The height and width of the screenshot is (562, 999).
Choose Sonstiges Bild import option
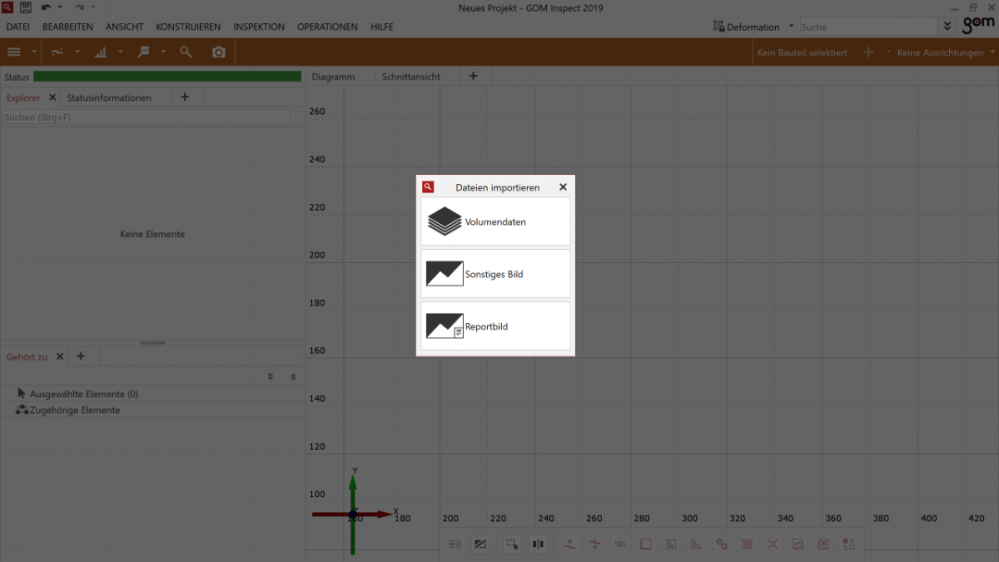pyautogui.click(x=495, y=274)
